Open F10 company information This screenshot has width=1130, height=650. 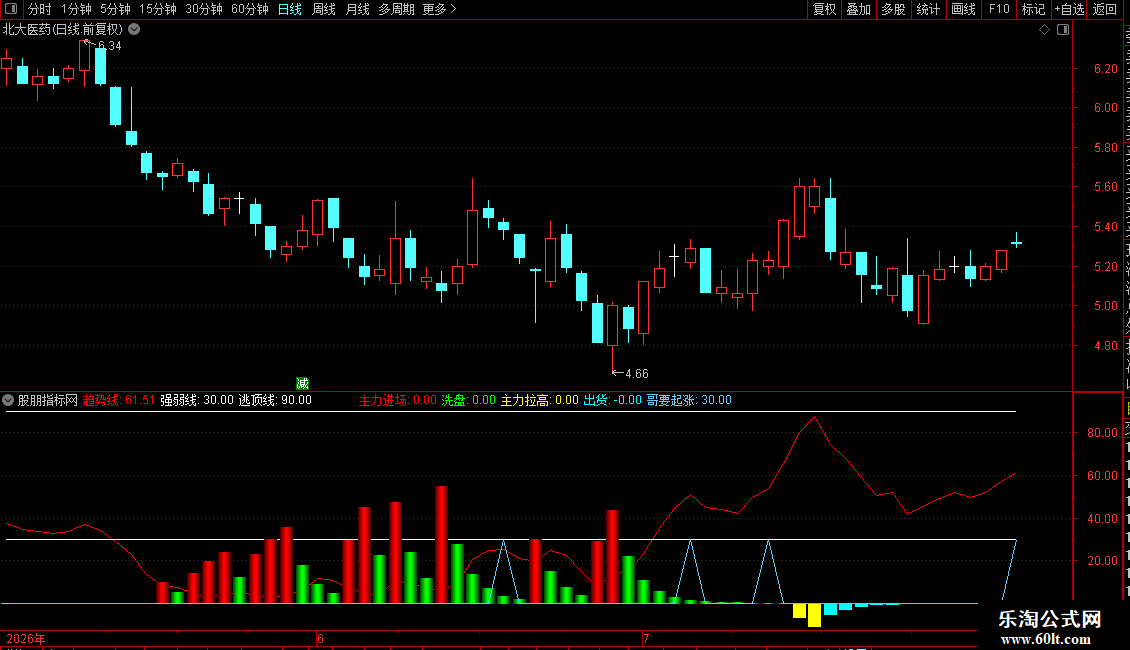[999, 9]
